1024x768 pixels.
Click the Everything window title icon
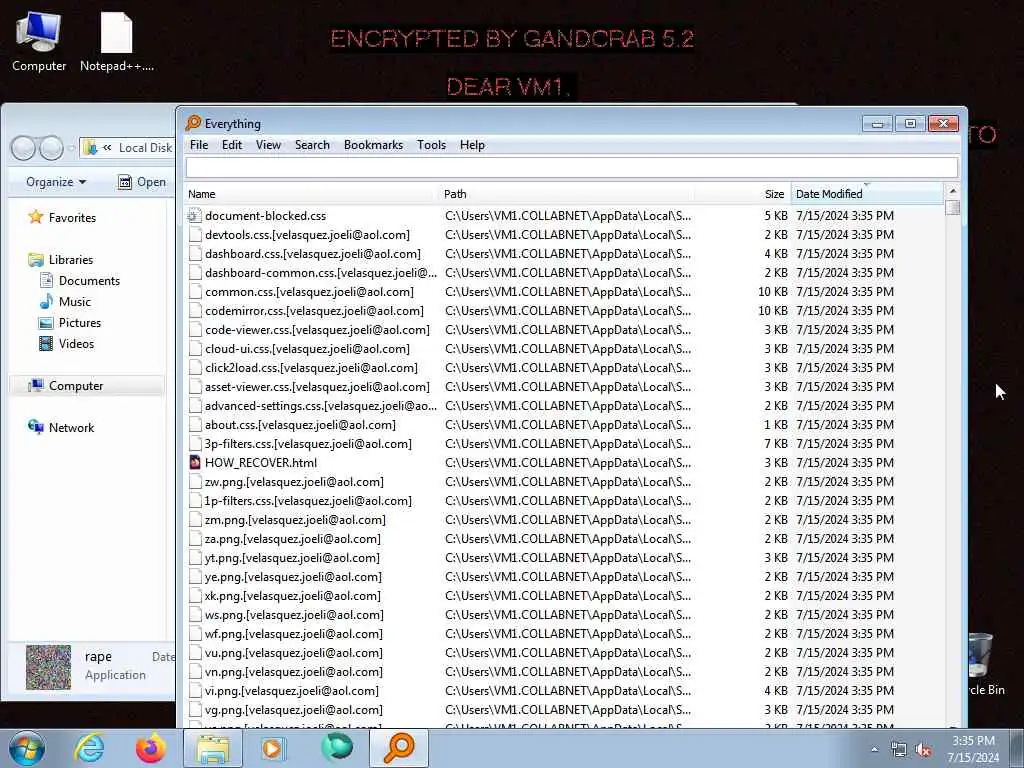[x=193, y=123]
